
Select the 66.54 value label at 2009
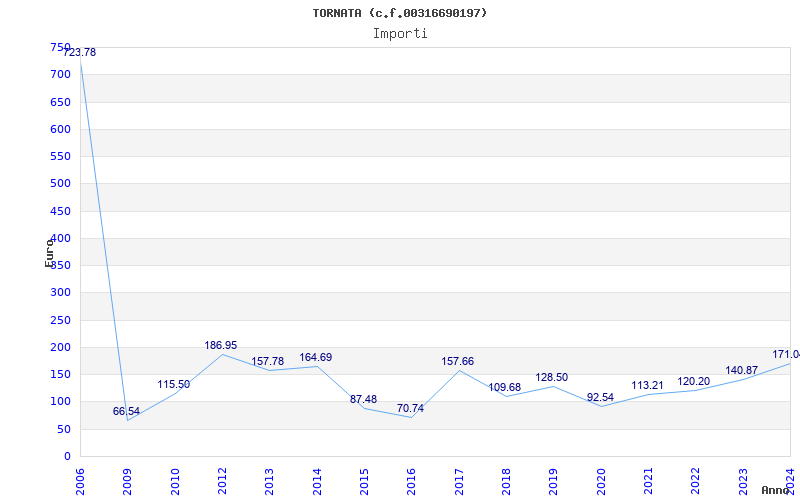pos(126,411)
